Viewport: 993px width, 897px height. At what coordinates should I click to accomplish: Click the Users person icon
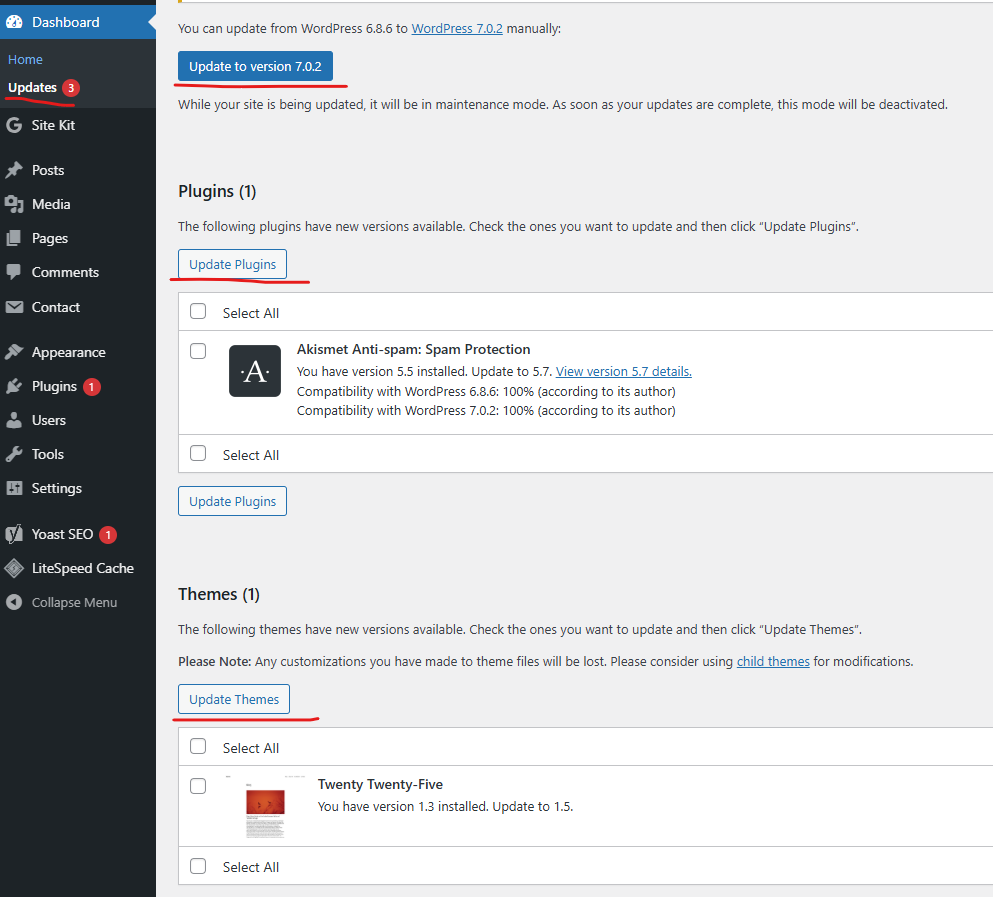[14, 420]
